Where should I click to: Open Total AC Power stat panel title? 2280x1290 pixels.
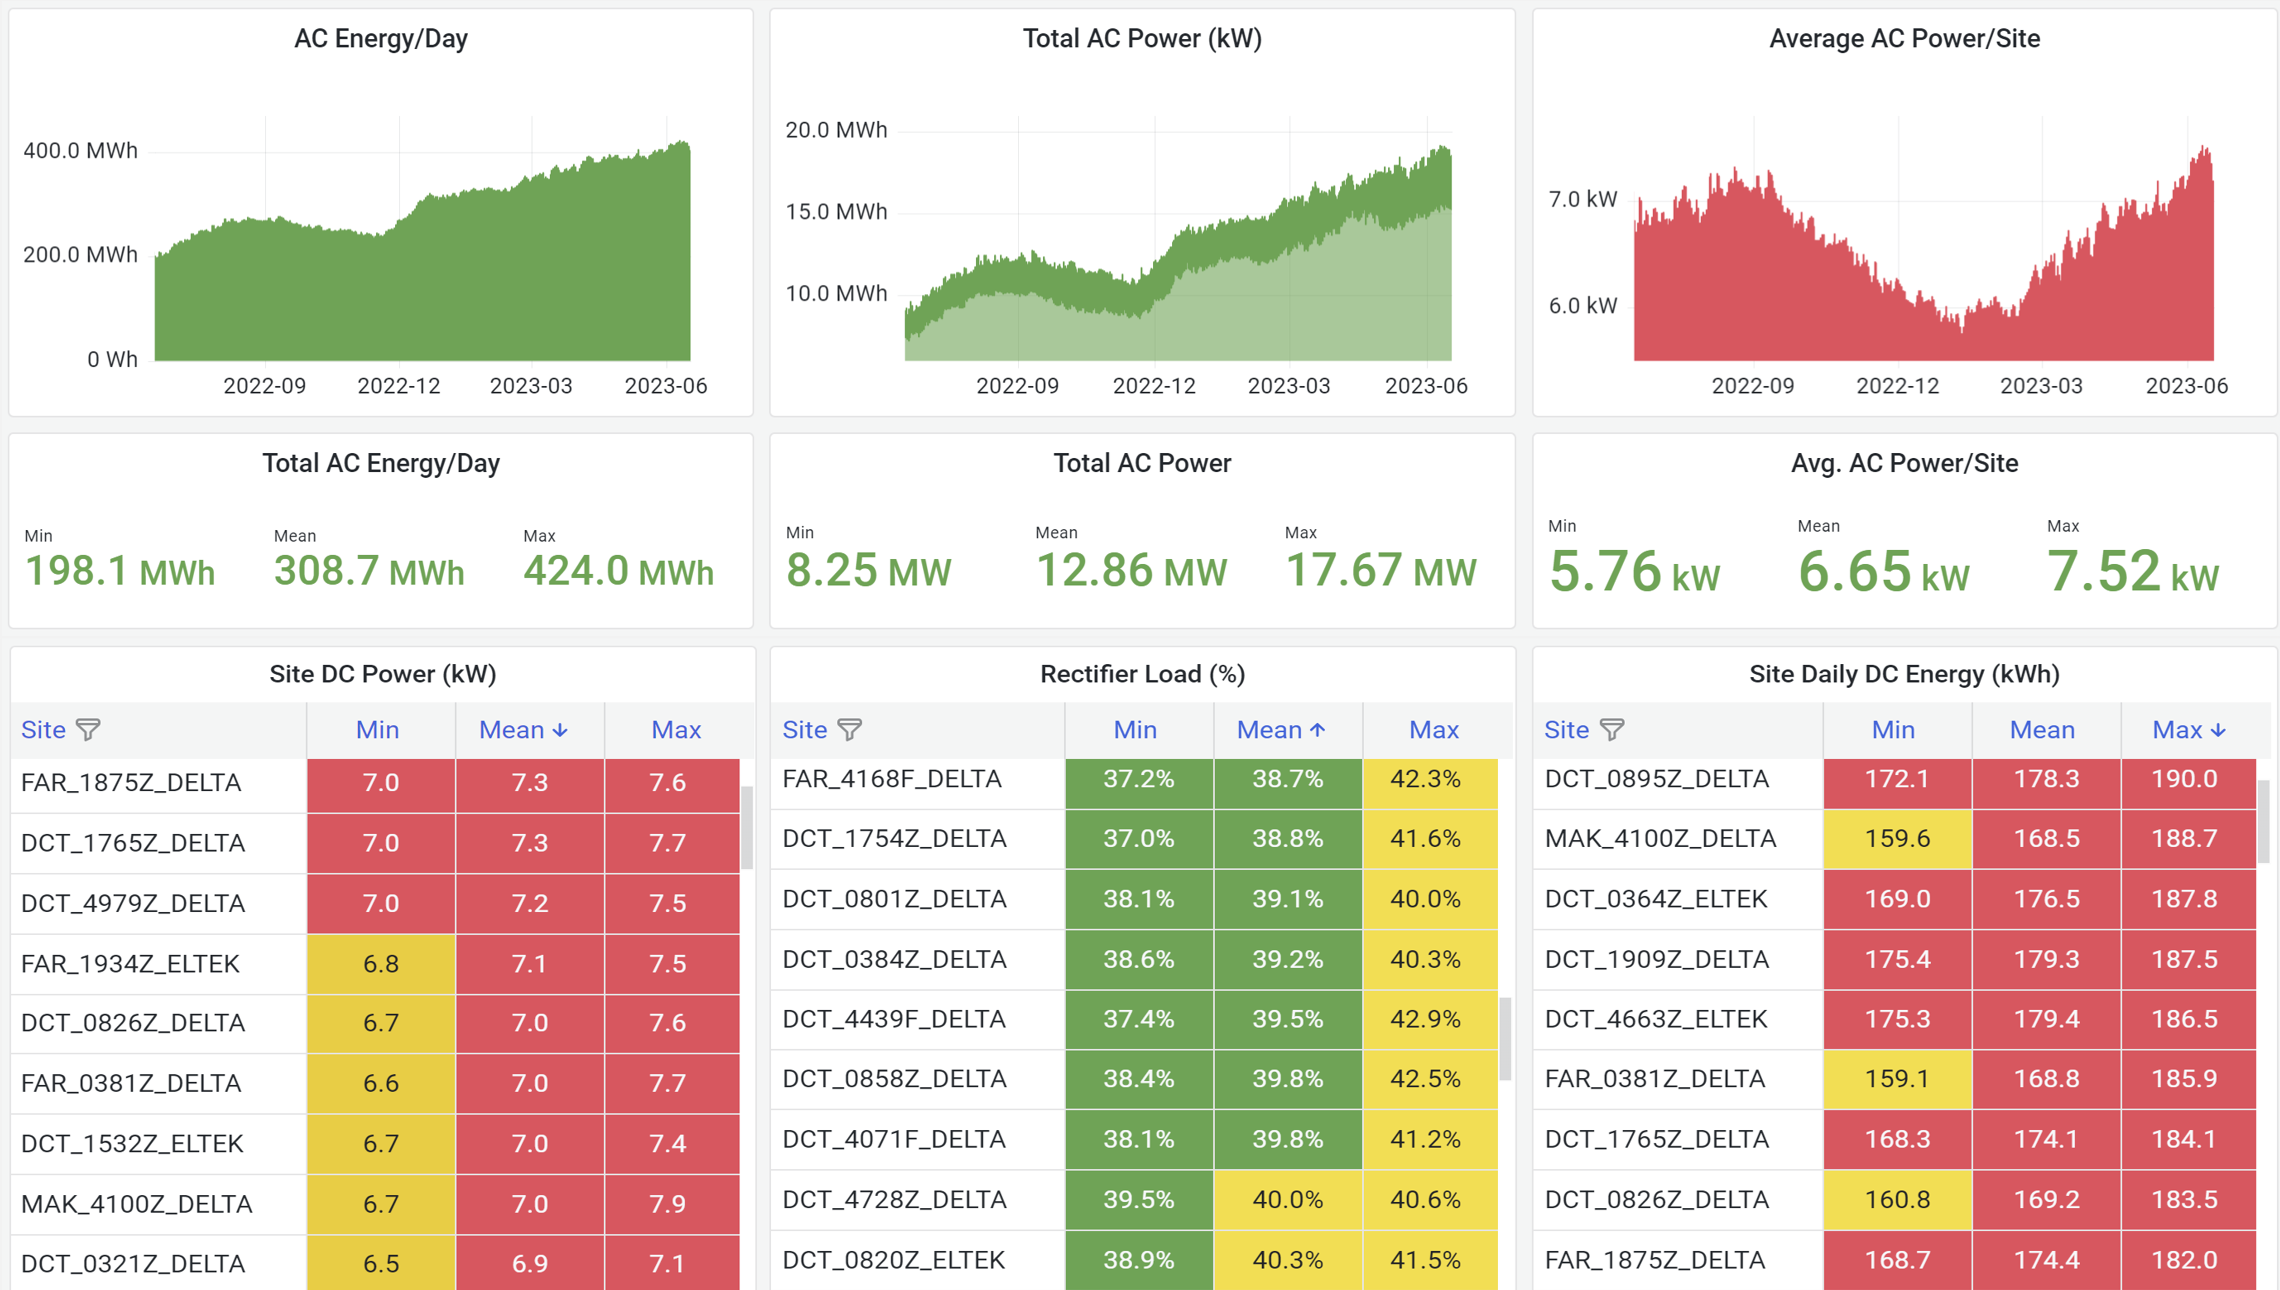click(x=1142, y=463)
